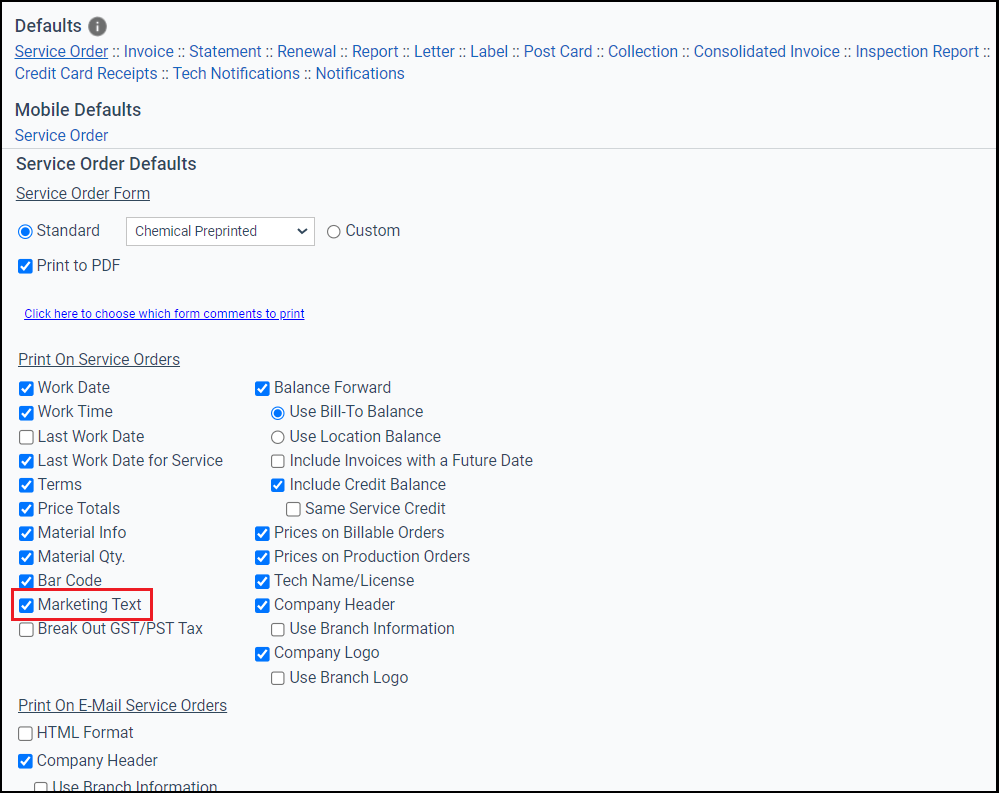Screen dimensions: 999x793
Task: Open the Consolidated Invoice link
Action: 766,52
